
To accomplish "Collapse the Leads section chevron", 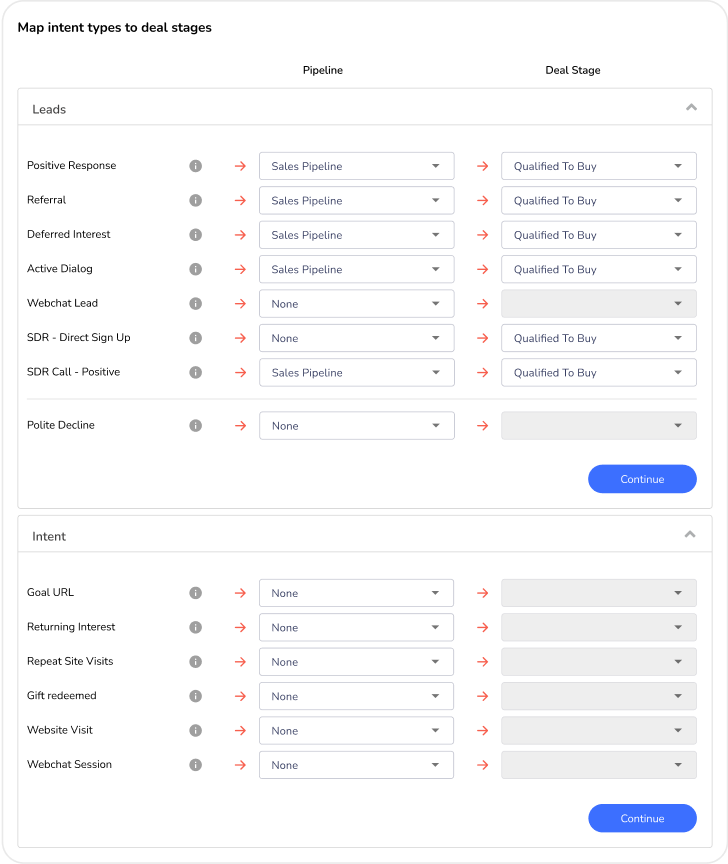I will coord(690,108).
